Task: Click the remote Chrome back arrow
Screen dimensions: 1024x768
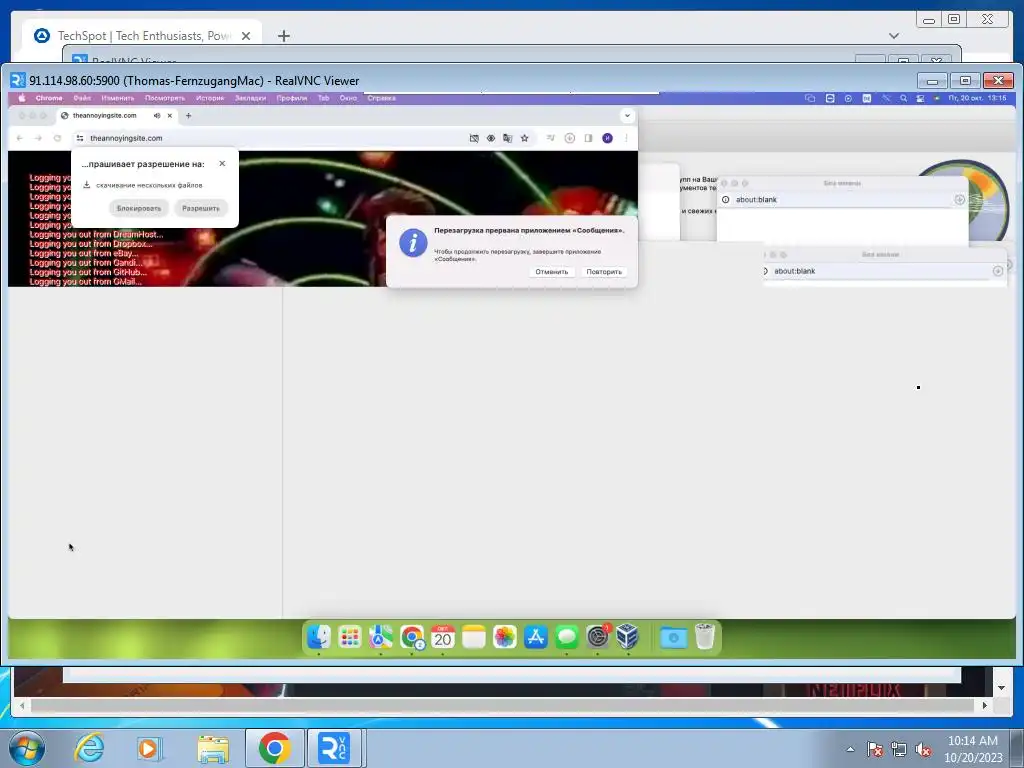Action: click(x=20, y=138)
